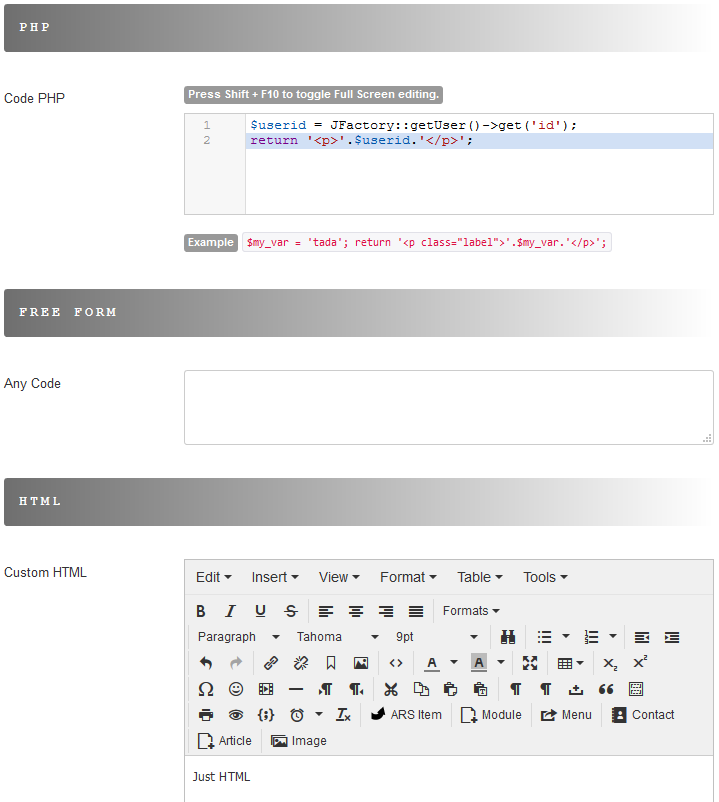Justify the text
Screen dimensions: 719x802
coord(416,611)
